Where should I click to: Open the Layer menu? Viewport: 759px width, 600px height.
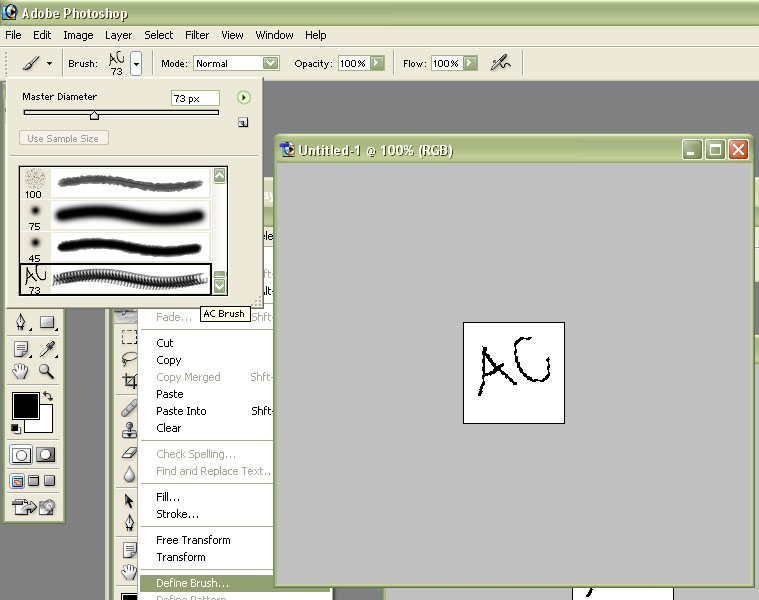pyautogui.click(x=119, y=35)
